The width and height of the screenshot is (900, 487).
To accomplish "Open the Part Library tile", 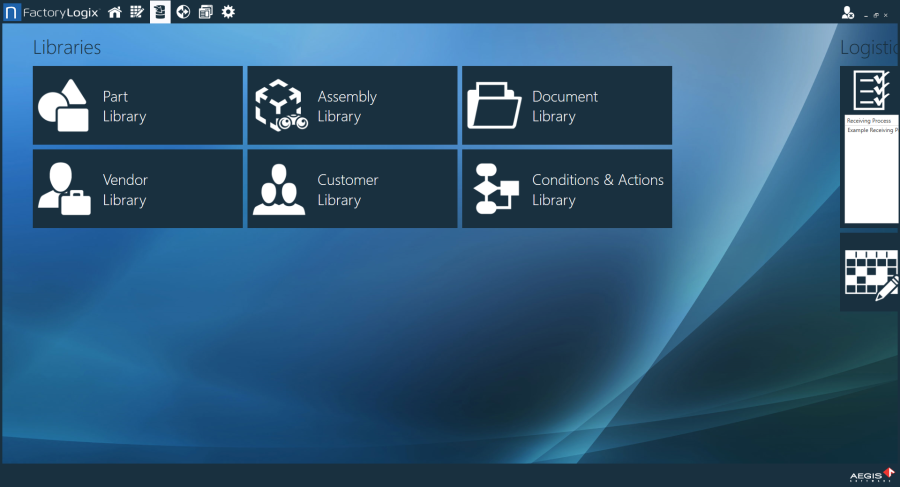I will tap(138, 106).
